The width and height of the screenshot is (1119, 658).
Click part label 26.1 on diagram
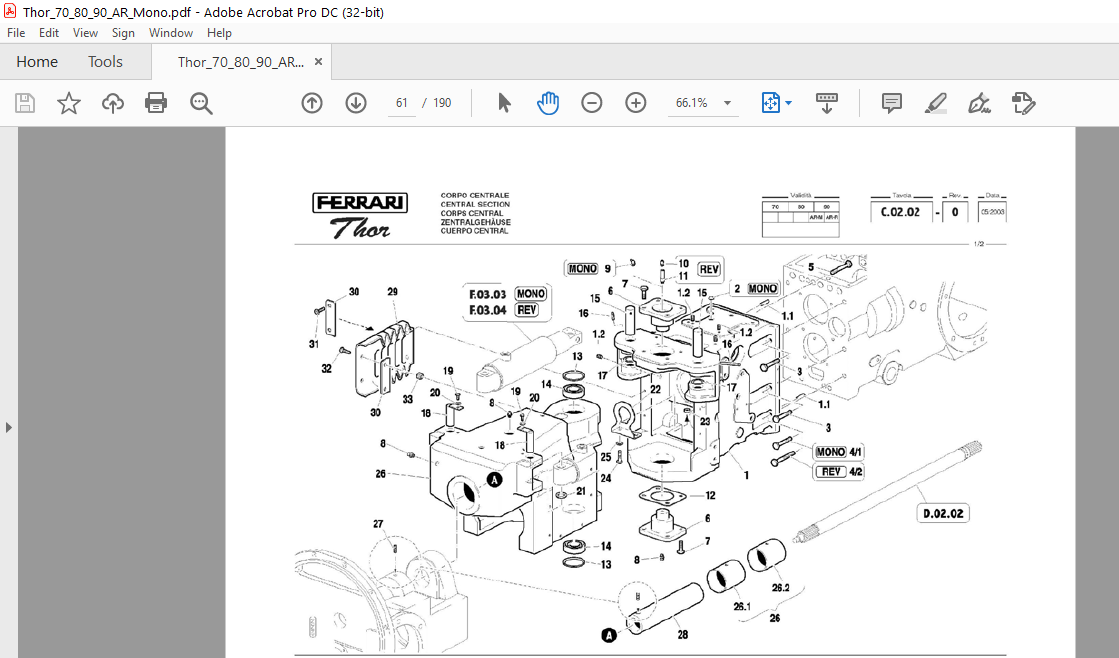point(741,607)
